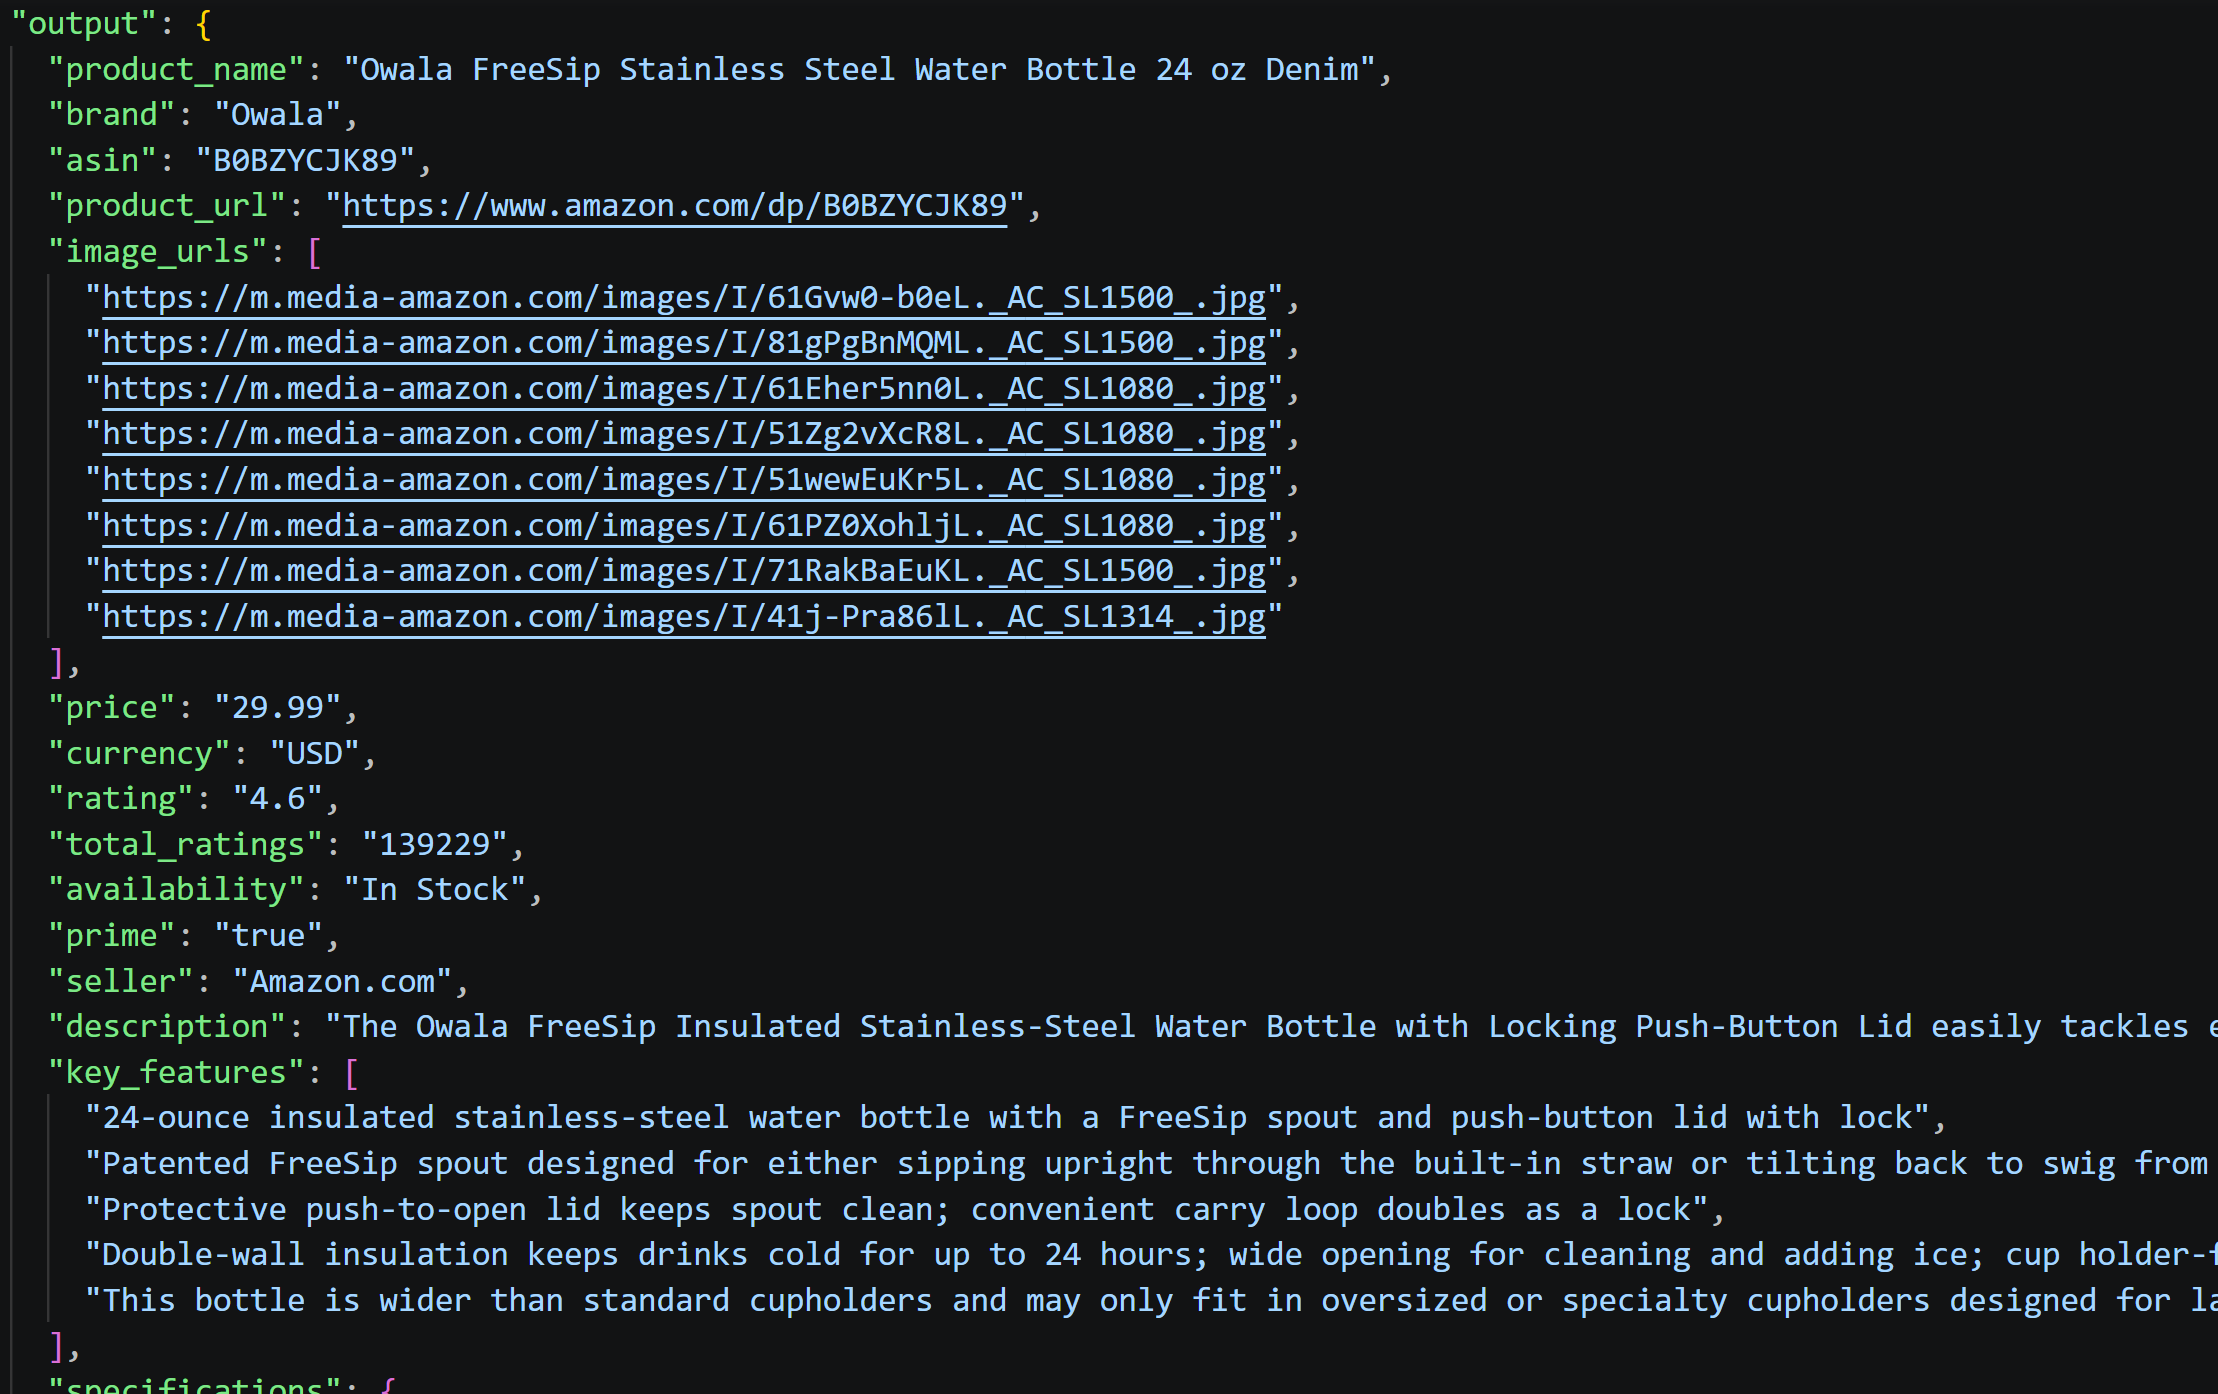Follow the 61Eher5nn0L image URL
2218x1394 pixels.
[x=684, y=389]
